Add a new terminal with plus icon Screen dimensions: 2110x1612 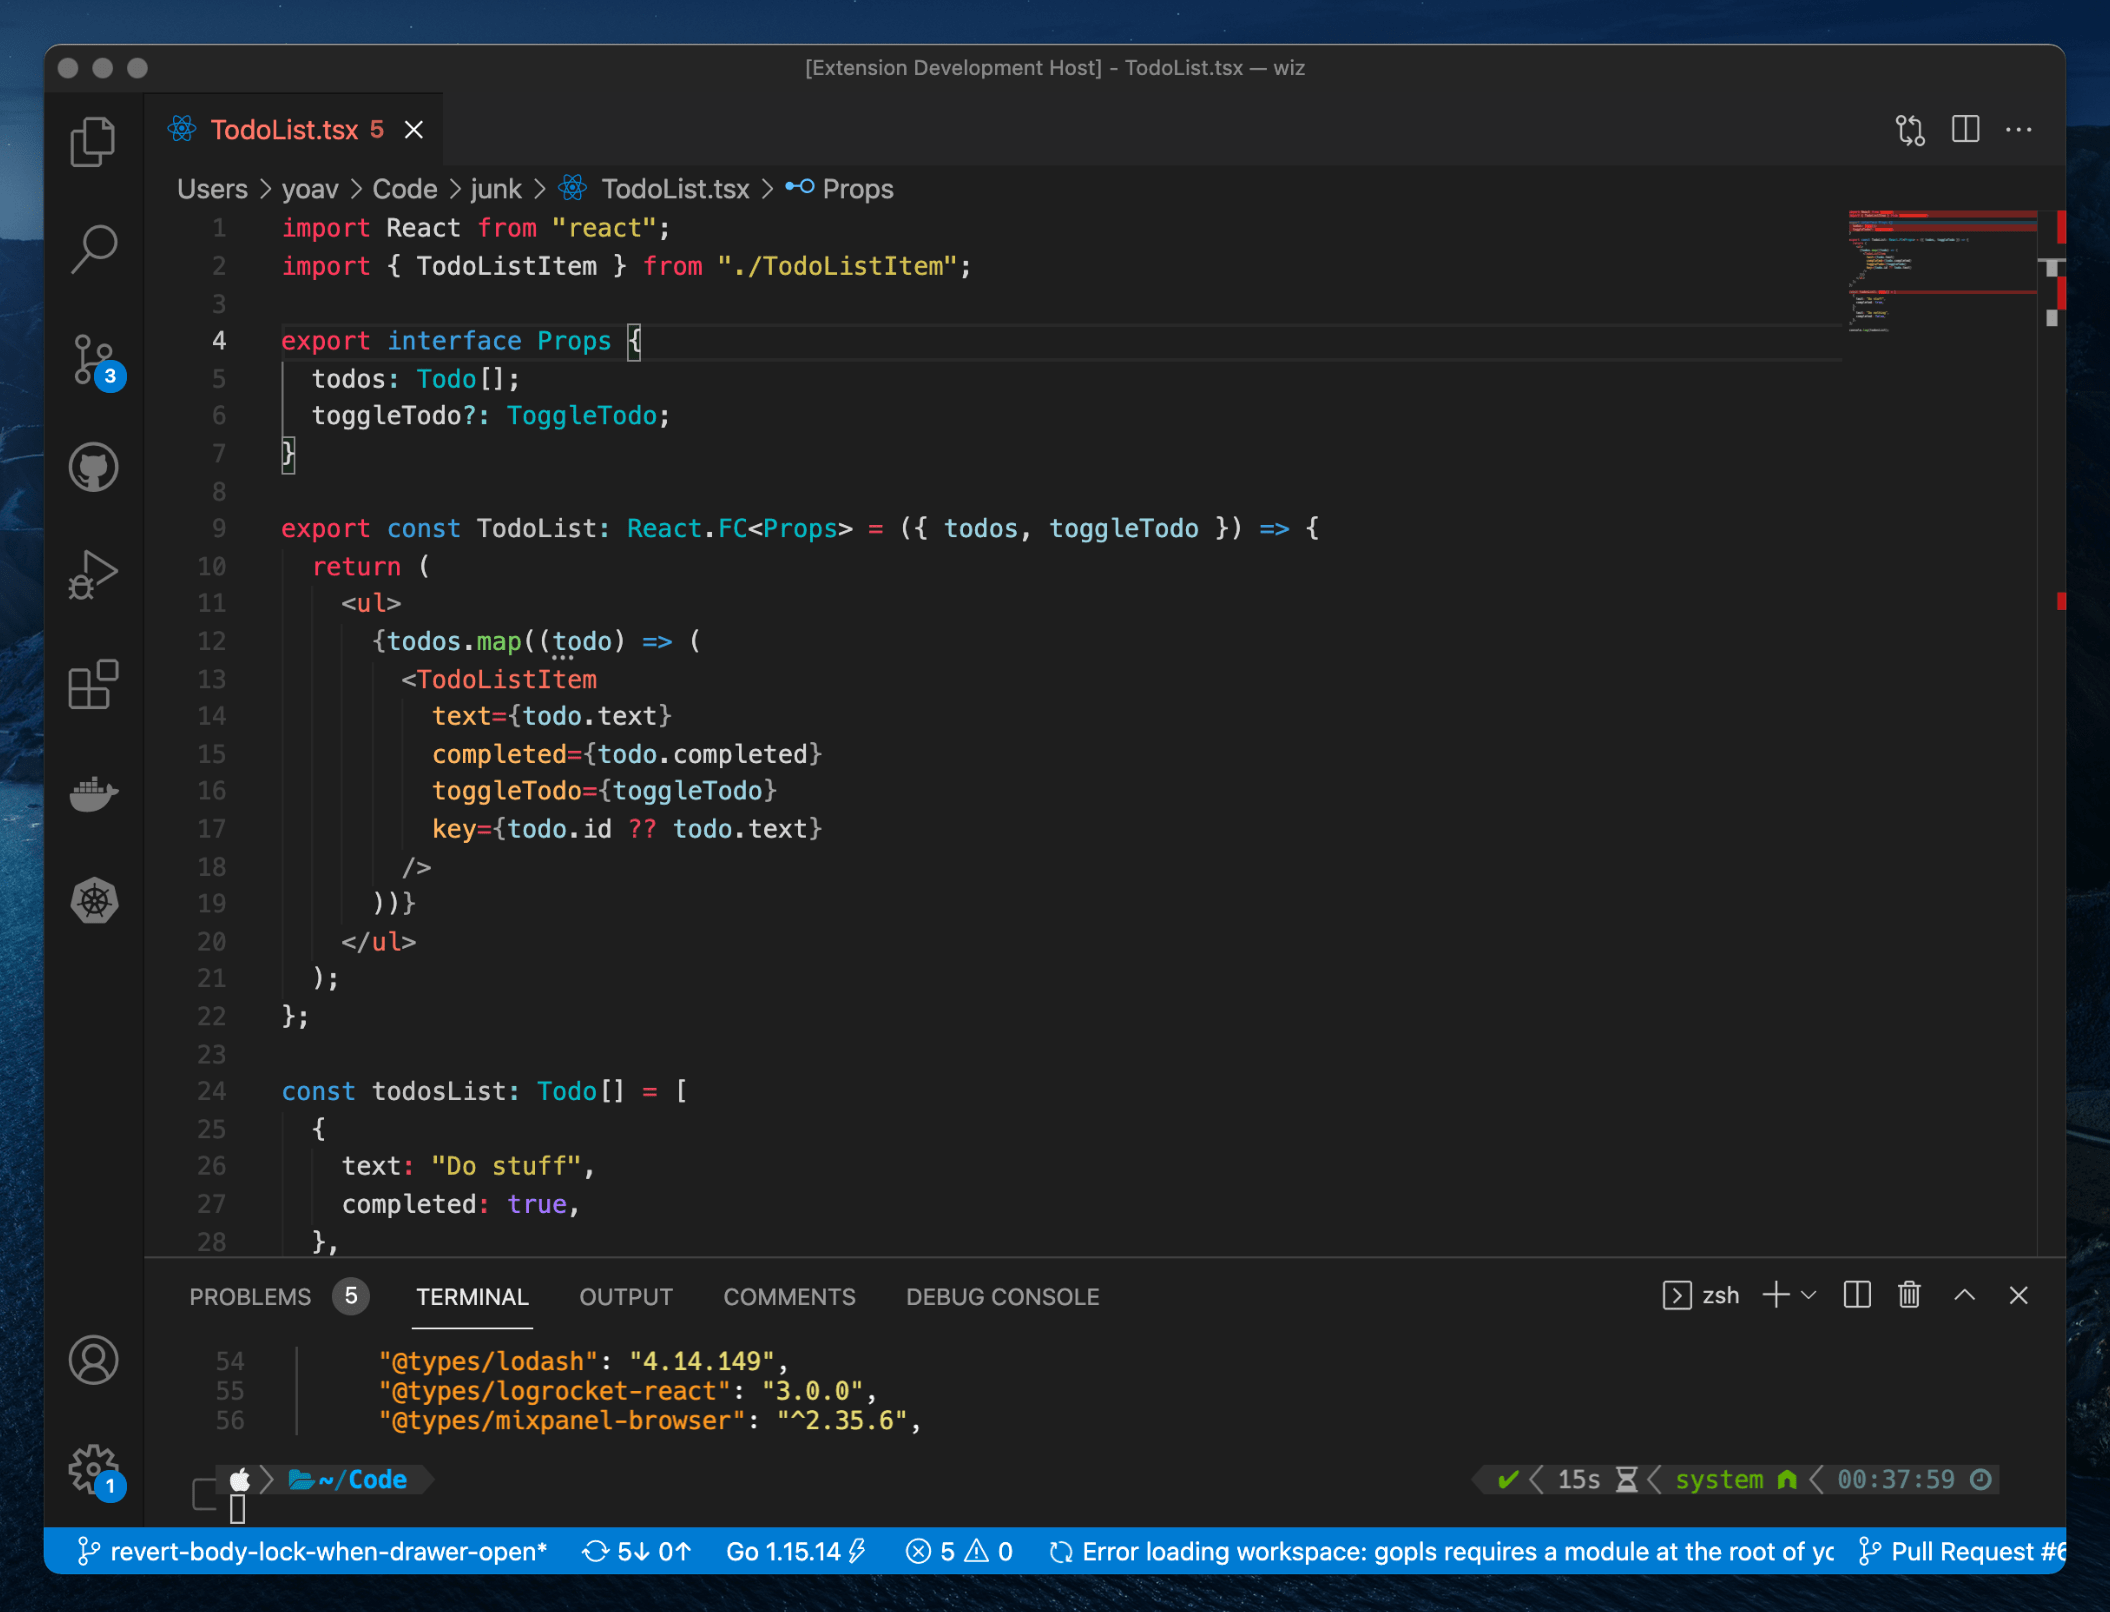coord(1776,1295)
